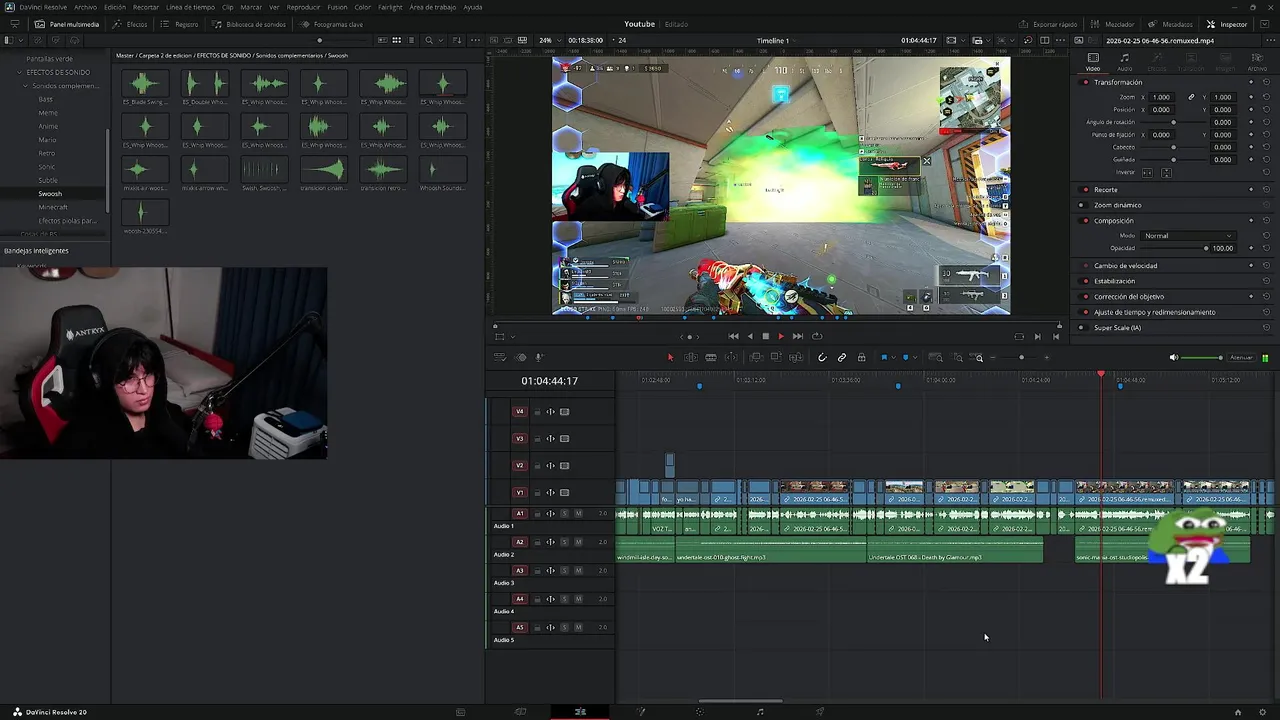Enable the Super Scale (IA) switch
The width and height of the screenshot is (1280, 720).
[x=1083, y=327]
